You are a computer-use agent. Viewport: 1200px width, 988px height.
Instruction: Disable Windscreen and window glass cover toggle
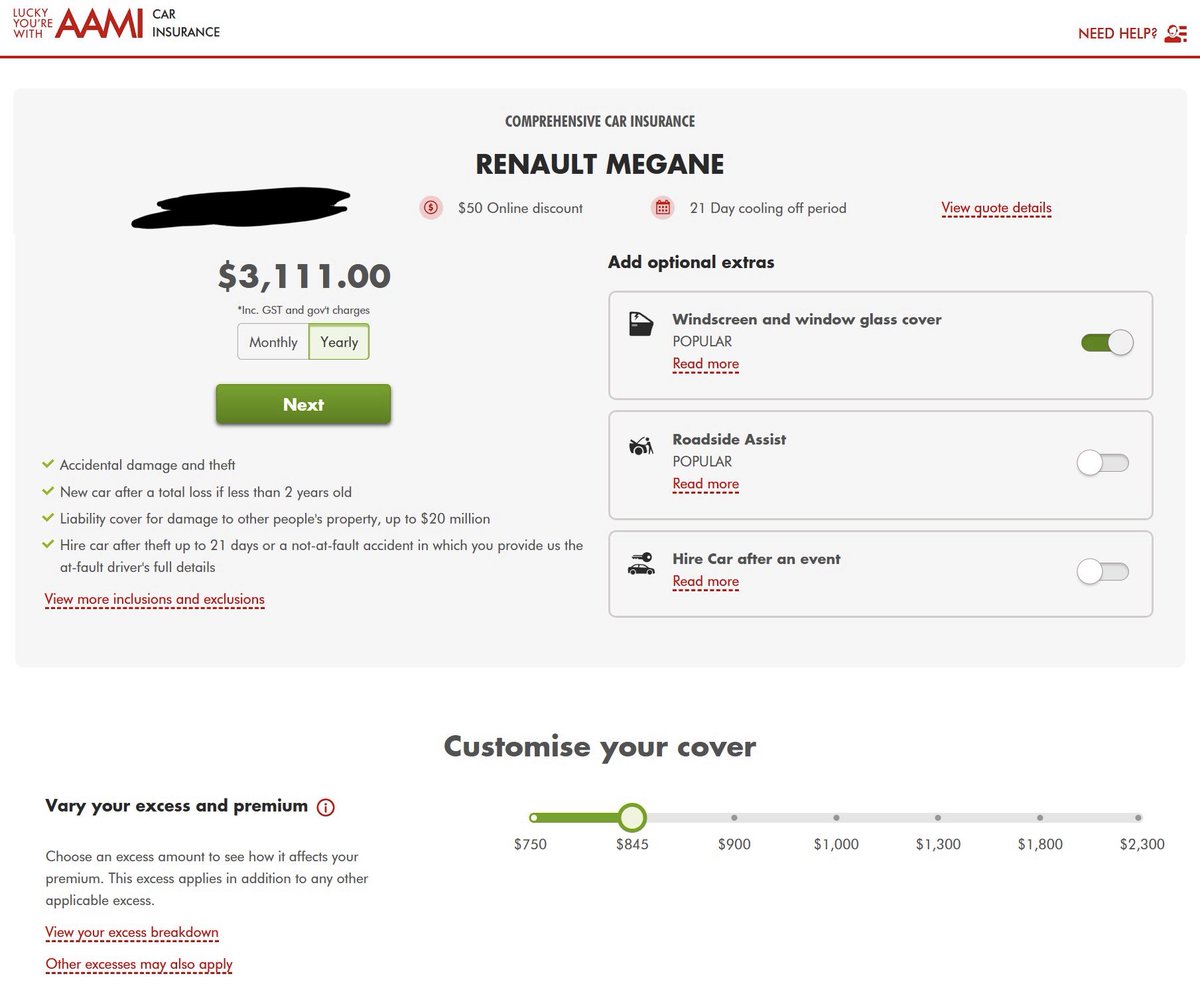coord(1107,343)
